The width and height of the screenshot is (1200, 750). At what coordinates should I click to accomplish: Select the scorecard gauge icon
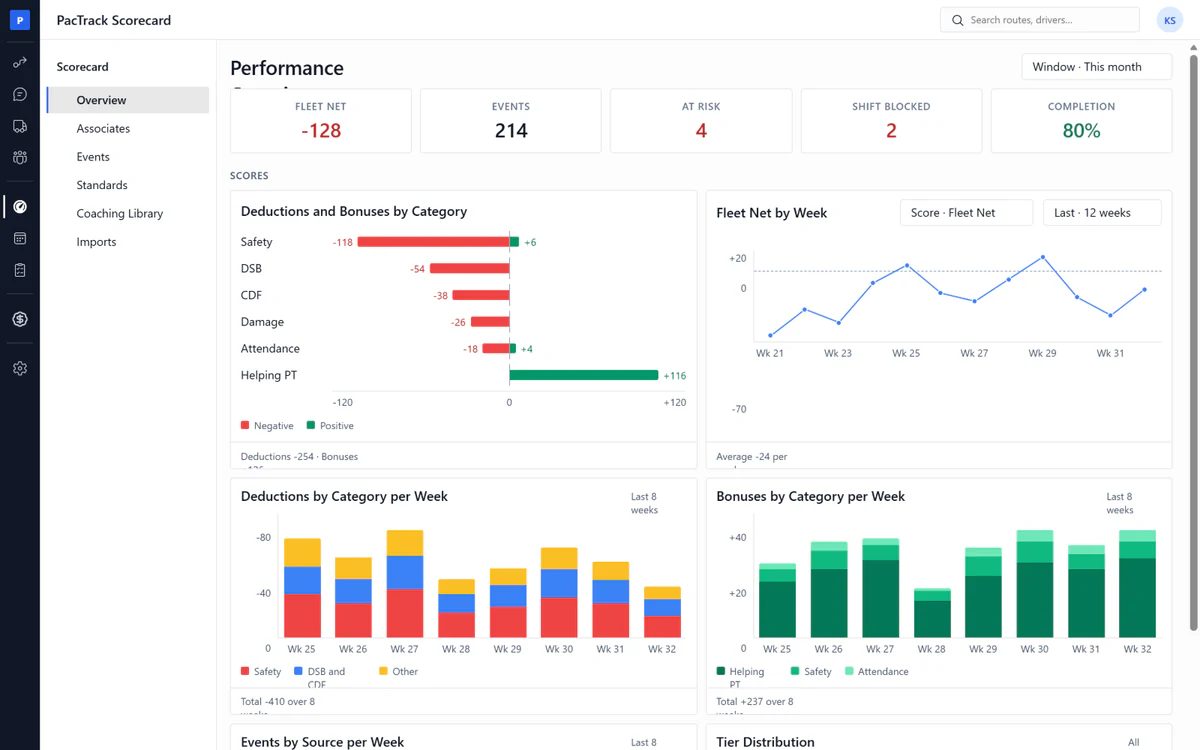coord(20,207)
